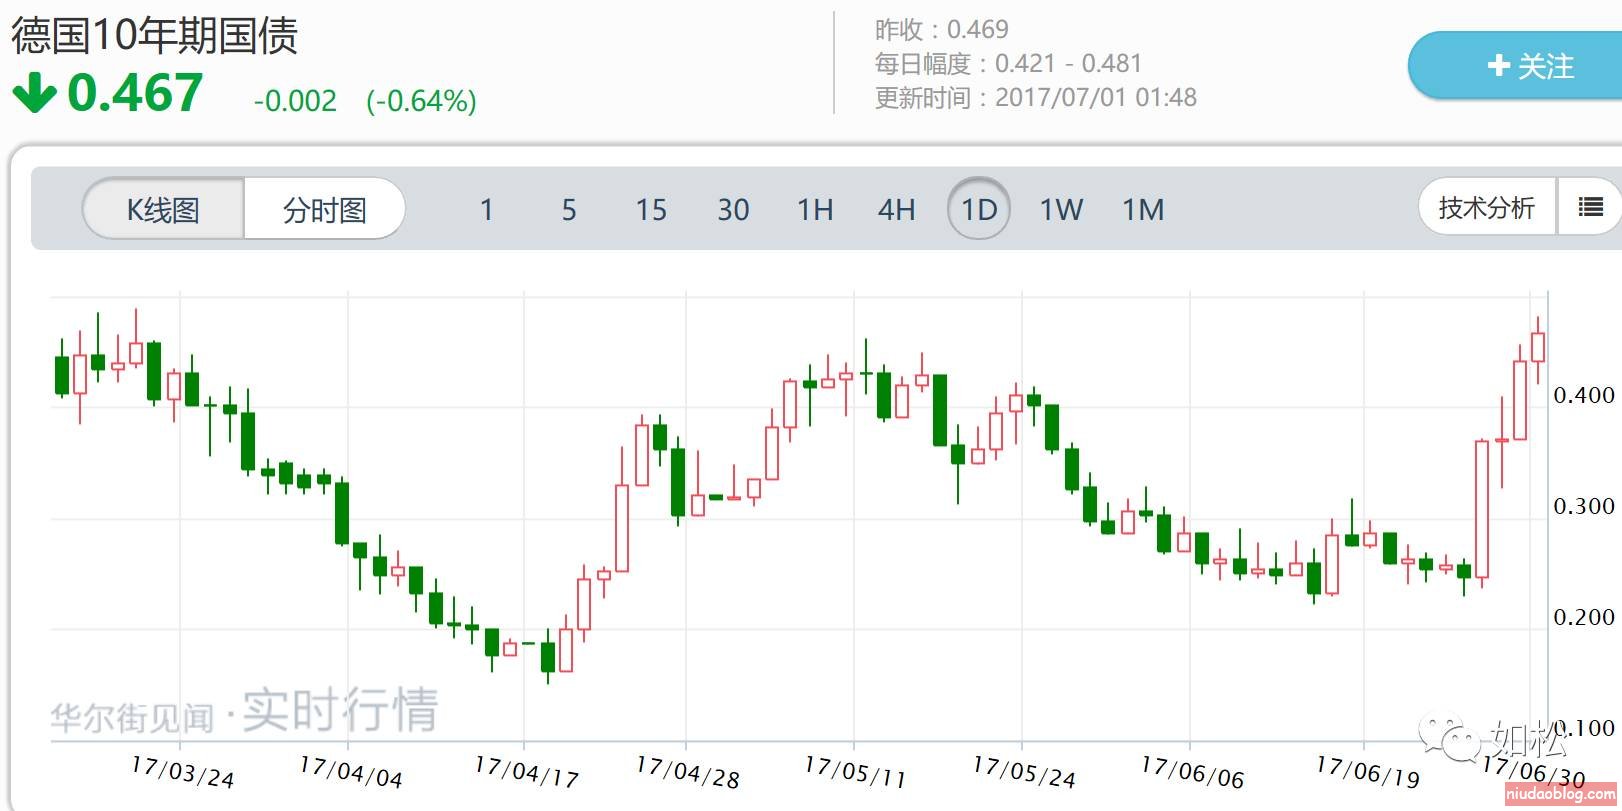Click the 关注 follow button
The height and width of the screenshot is (811, 1622).
pos(1516,66)
